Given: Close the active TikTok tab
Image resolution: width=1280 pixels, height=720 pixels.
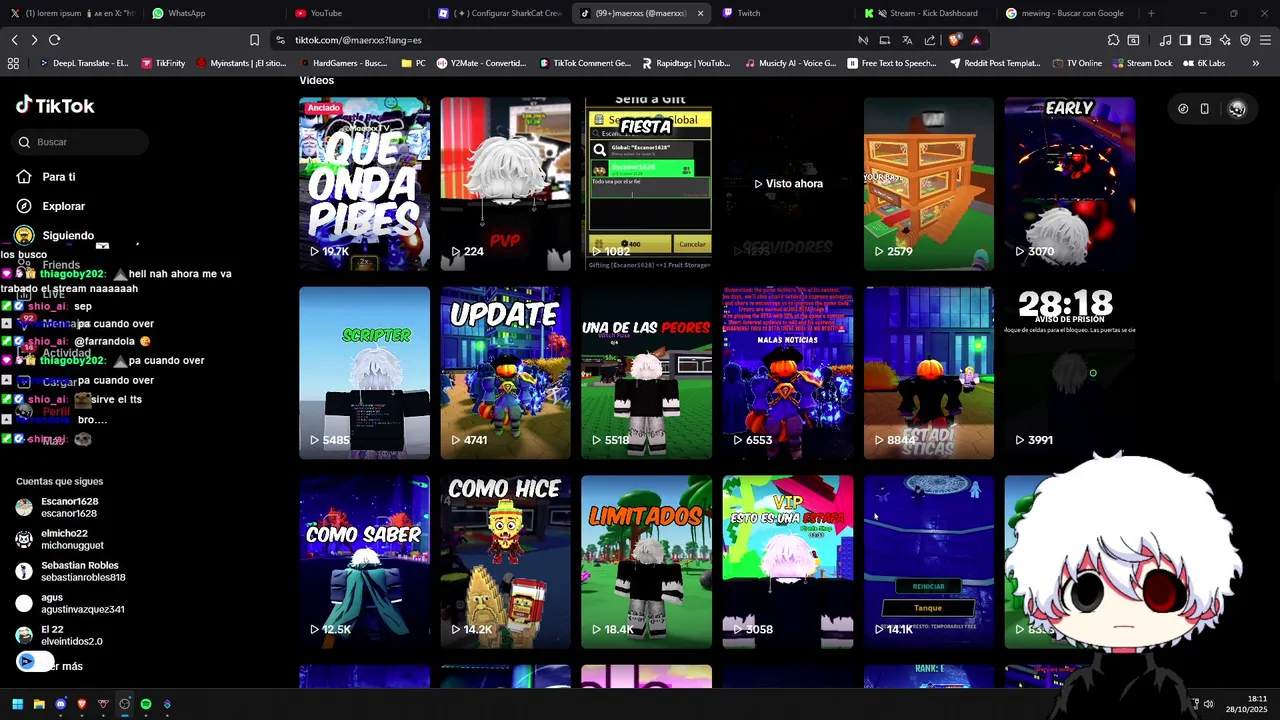Looking at the screenshot, I should click(700, 13).
